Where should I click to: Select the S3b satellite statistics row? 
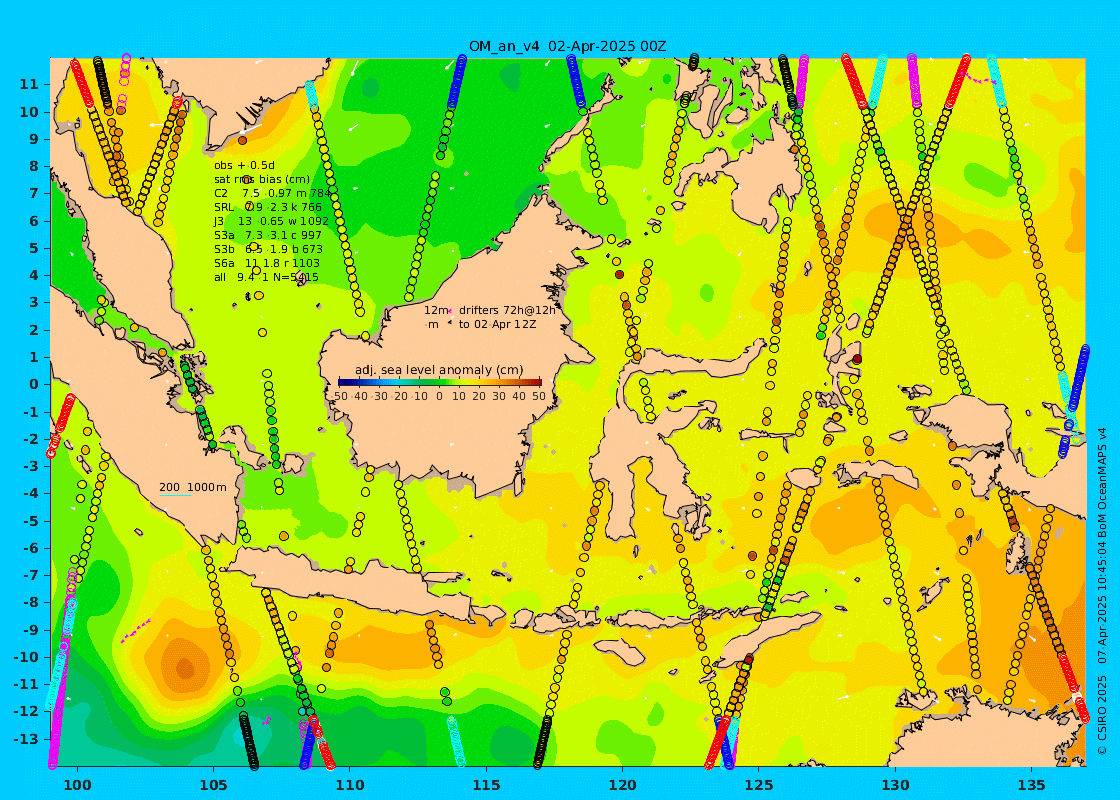point(268,249)
